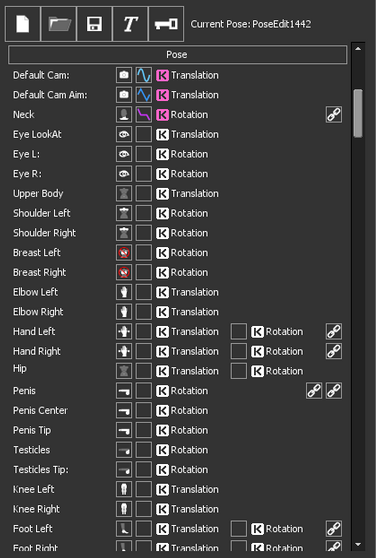
Task: Open pose file with folder icon
Action: (59, 24)
